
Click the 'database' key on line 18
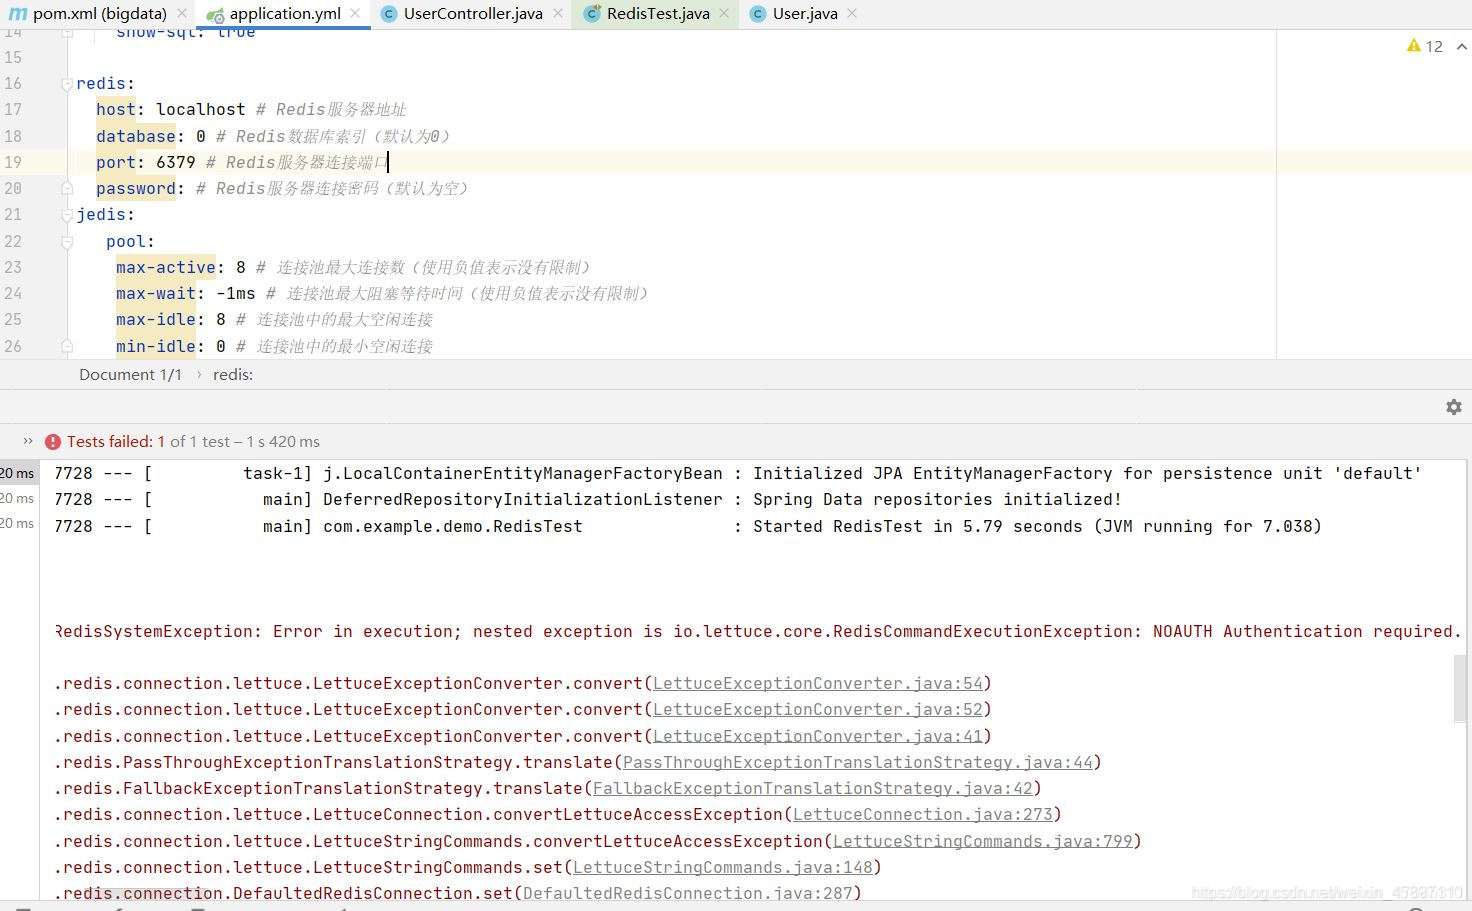tap(136, 136)
